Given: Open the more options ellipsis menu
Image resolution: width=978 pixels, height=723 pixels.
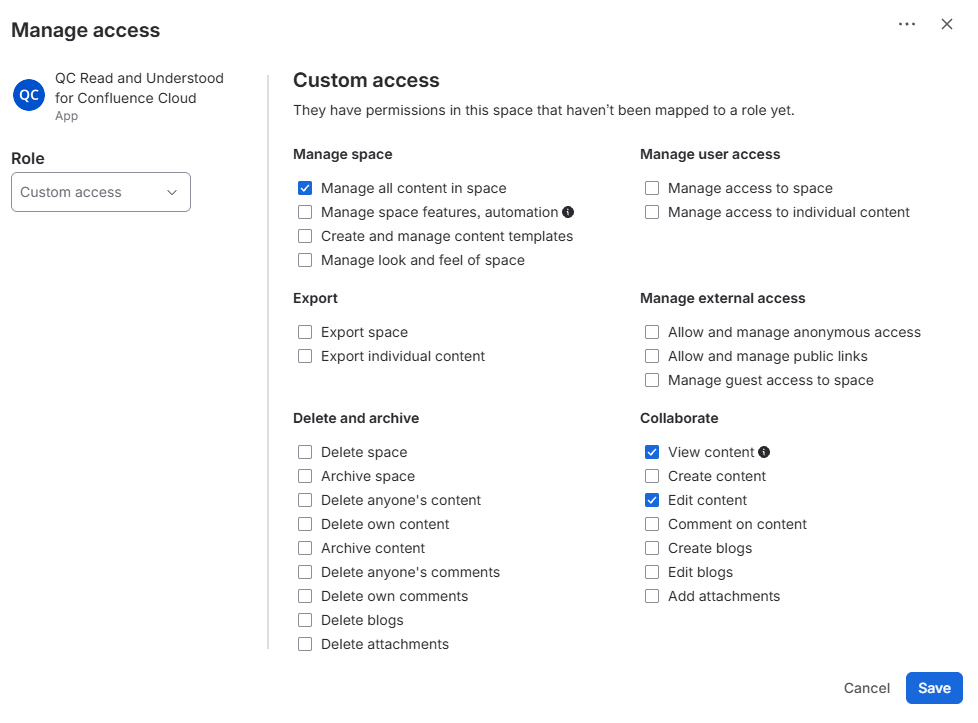Looking at the screenshot, I should pos(906,24).
